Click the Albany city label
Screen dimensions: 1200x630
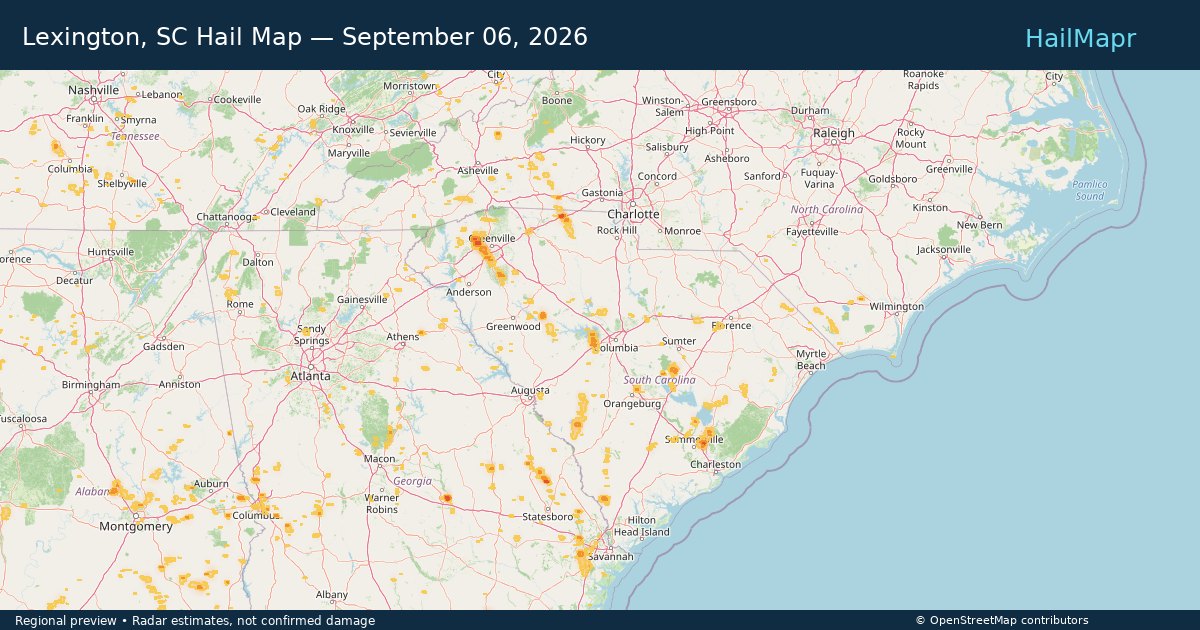point(332,594)
